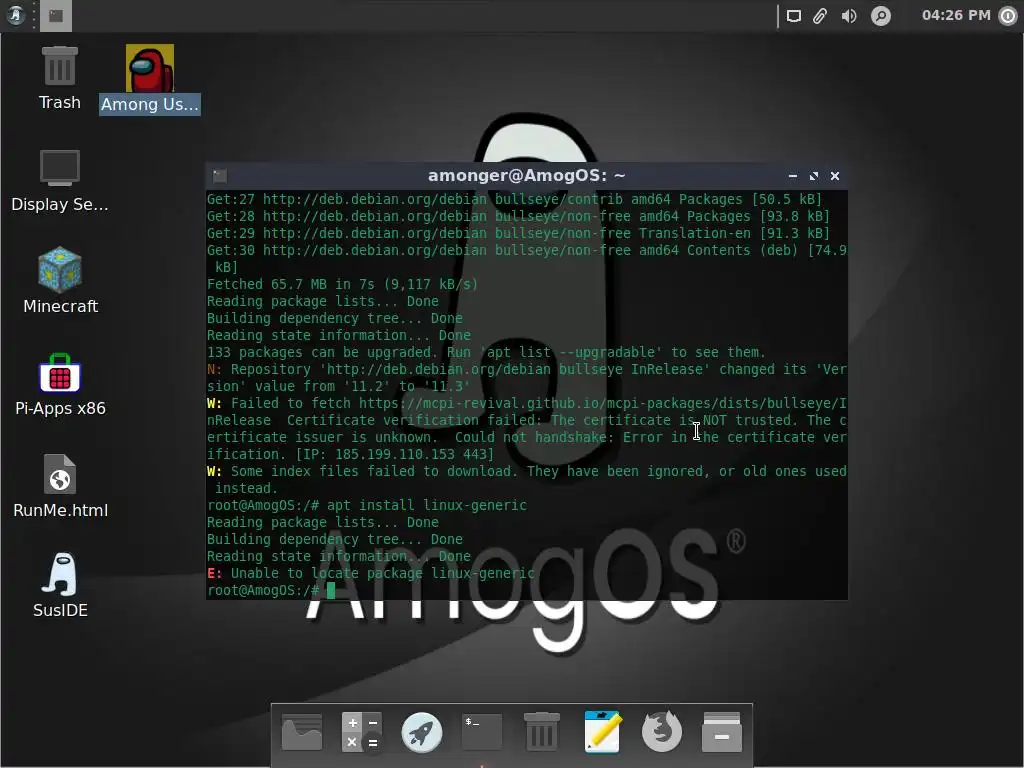Image resolution: width=1024 pixels, height=768 pixels.
Task: Open the applications menu in top panel
Action: tap(15, 15)
